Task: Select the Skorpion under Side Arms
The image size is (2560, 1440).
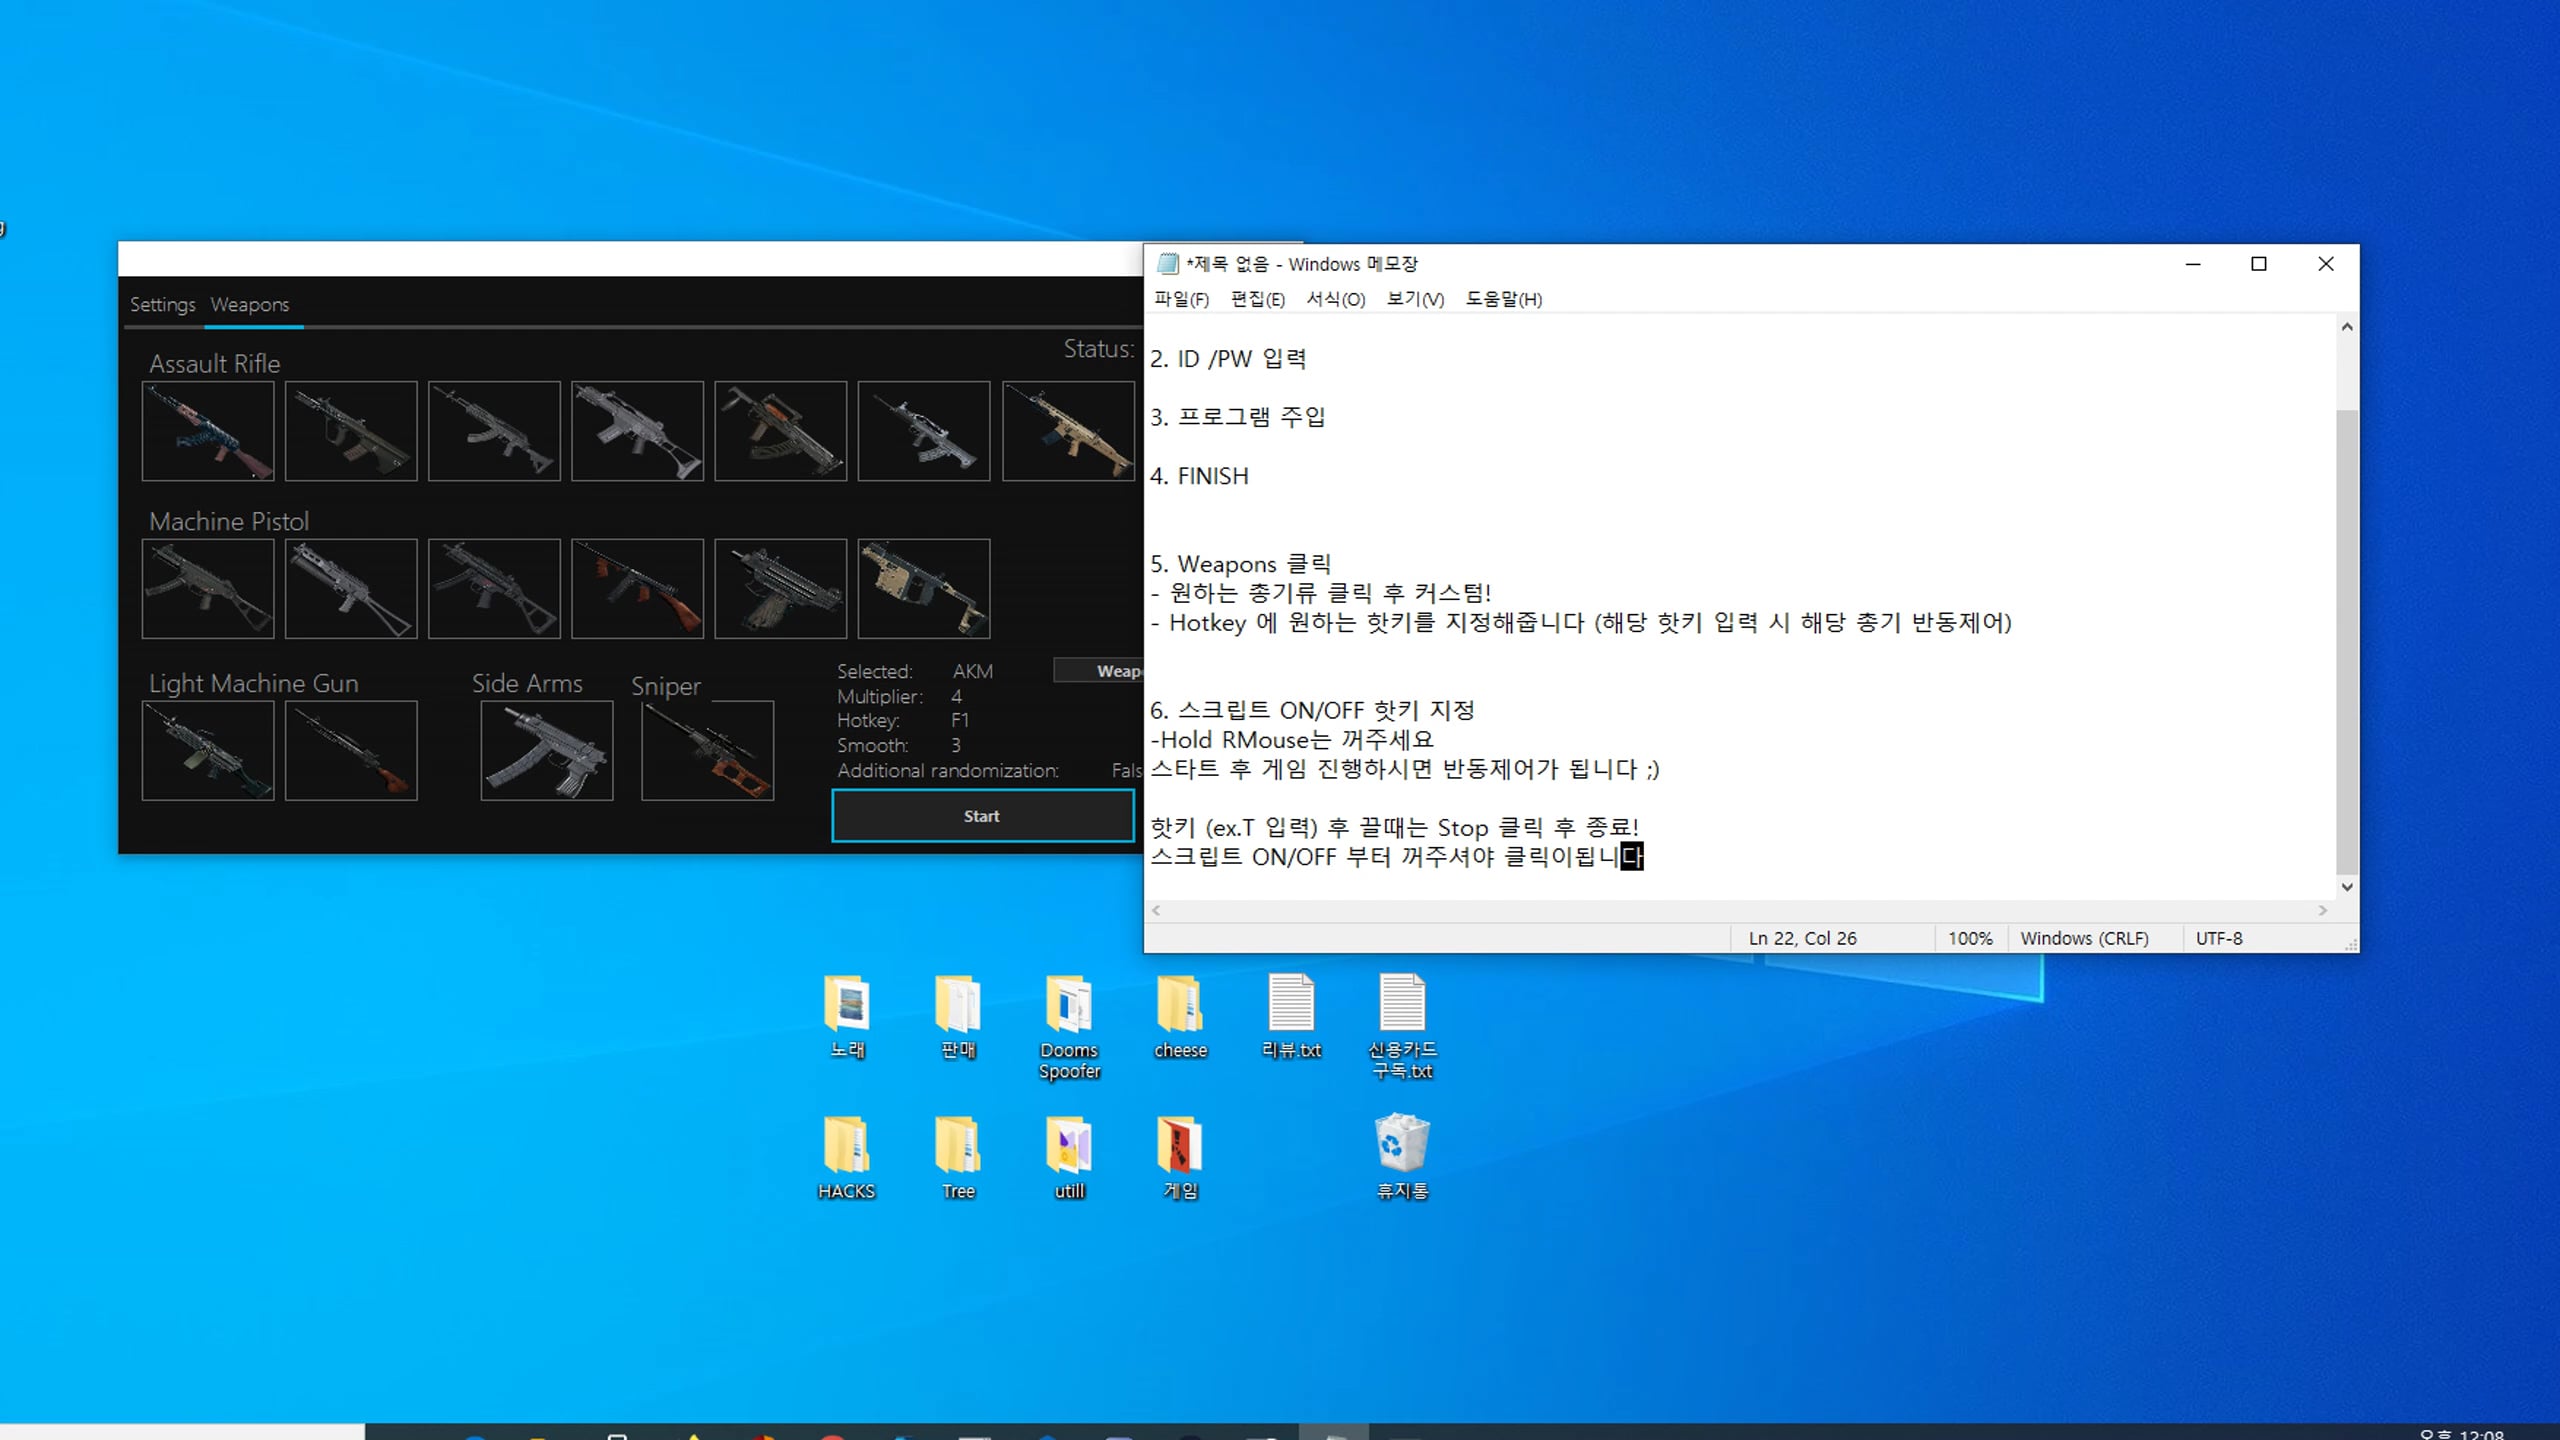Action: tap(547, 750)
